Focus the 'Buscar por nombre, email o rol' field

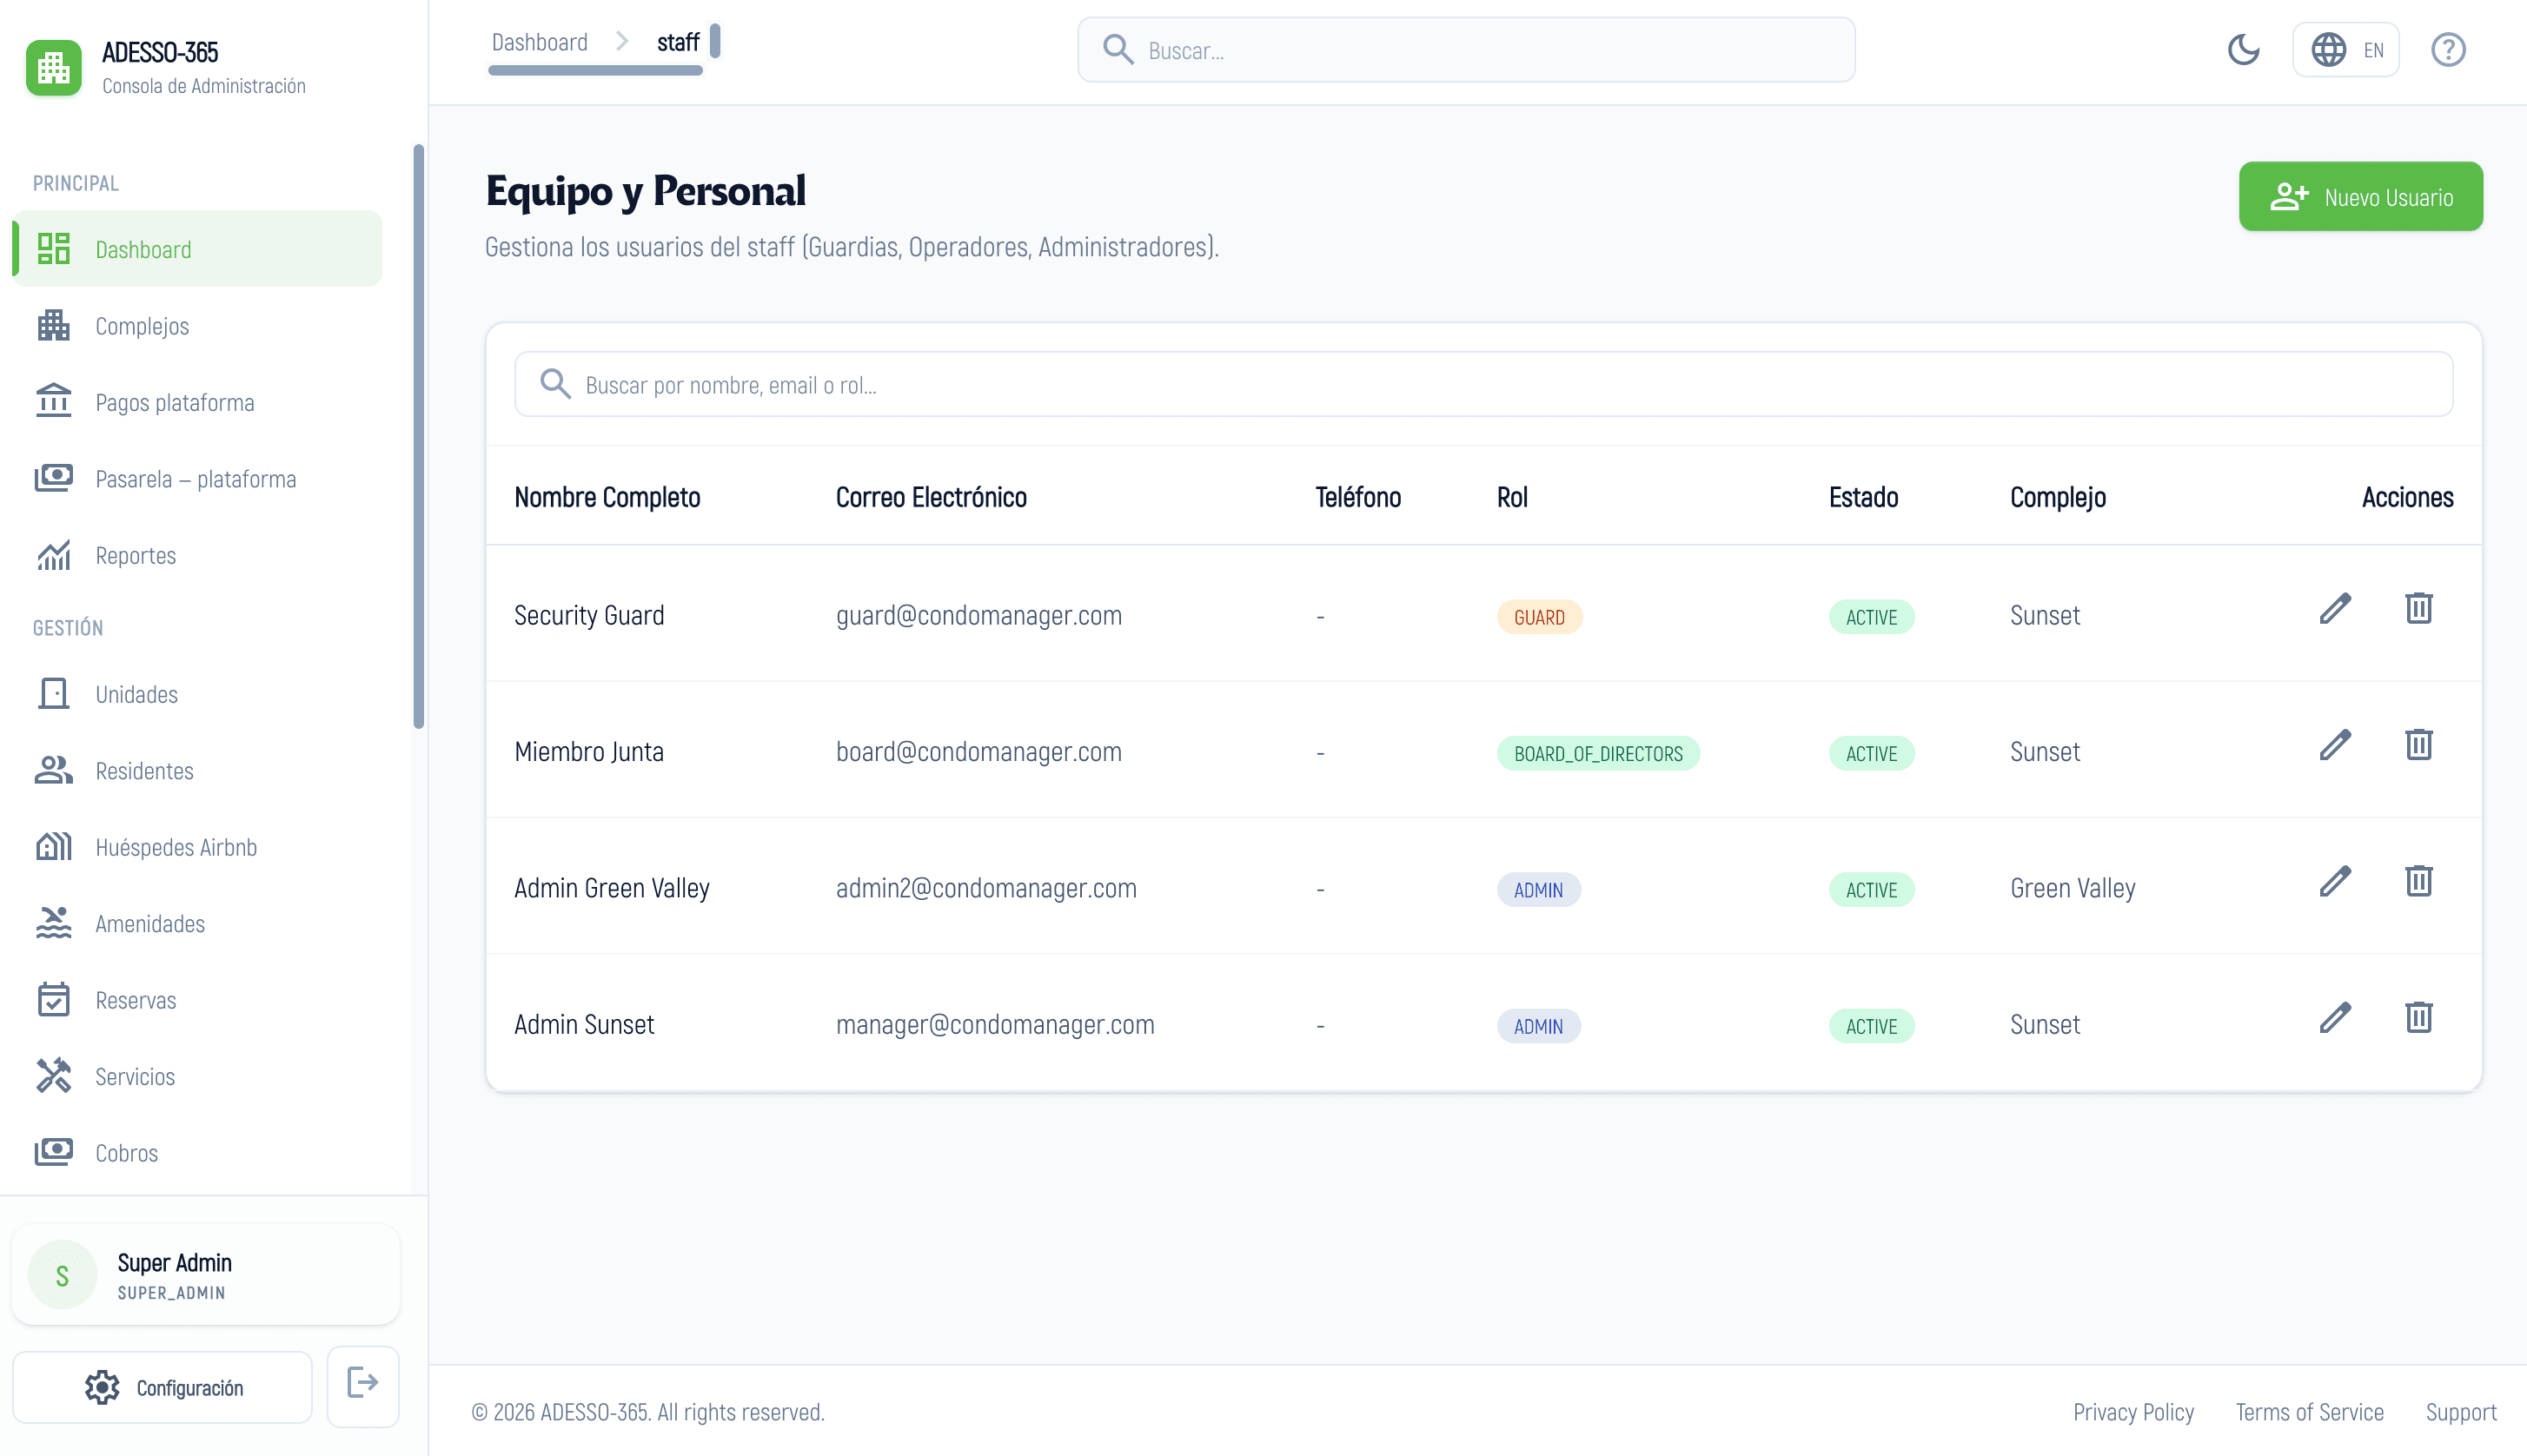coord(1483,384)
